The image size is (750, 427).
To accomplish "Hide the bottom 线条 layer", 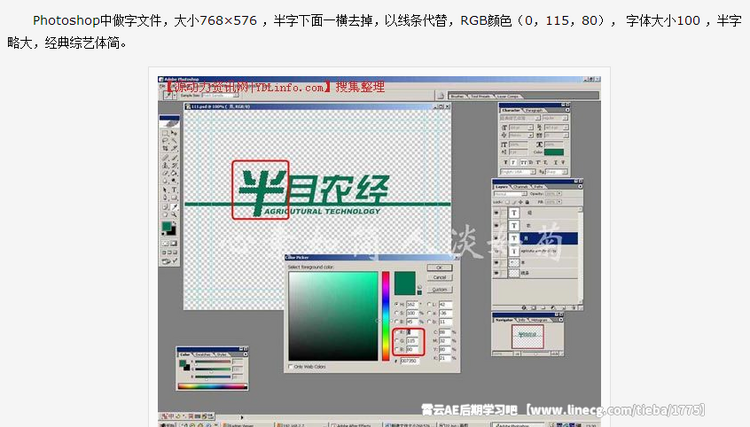I will (496, 273).
